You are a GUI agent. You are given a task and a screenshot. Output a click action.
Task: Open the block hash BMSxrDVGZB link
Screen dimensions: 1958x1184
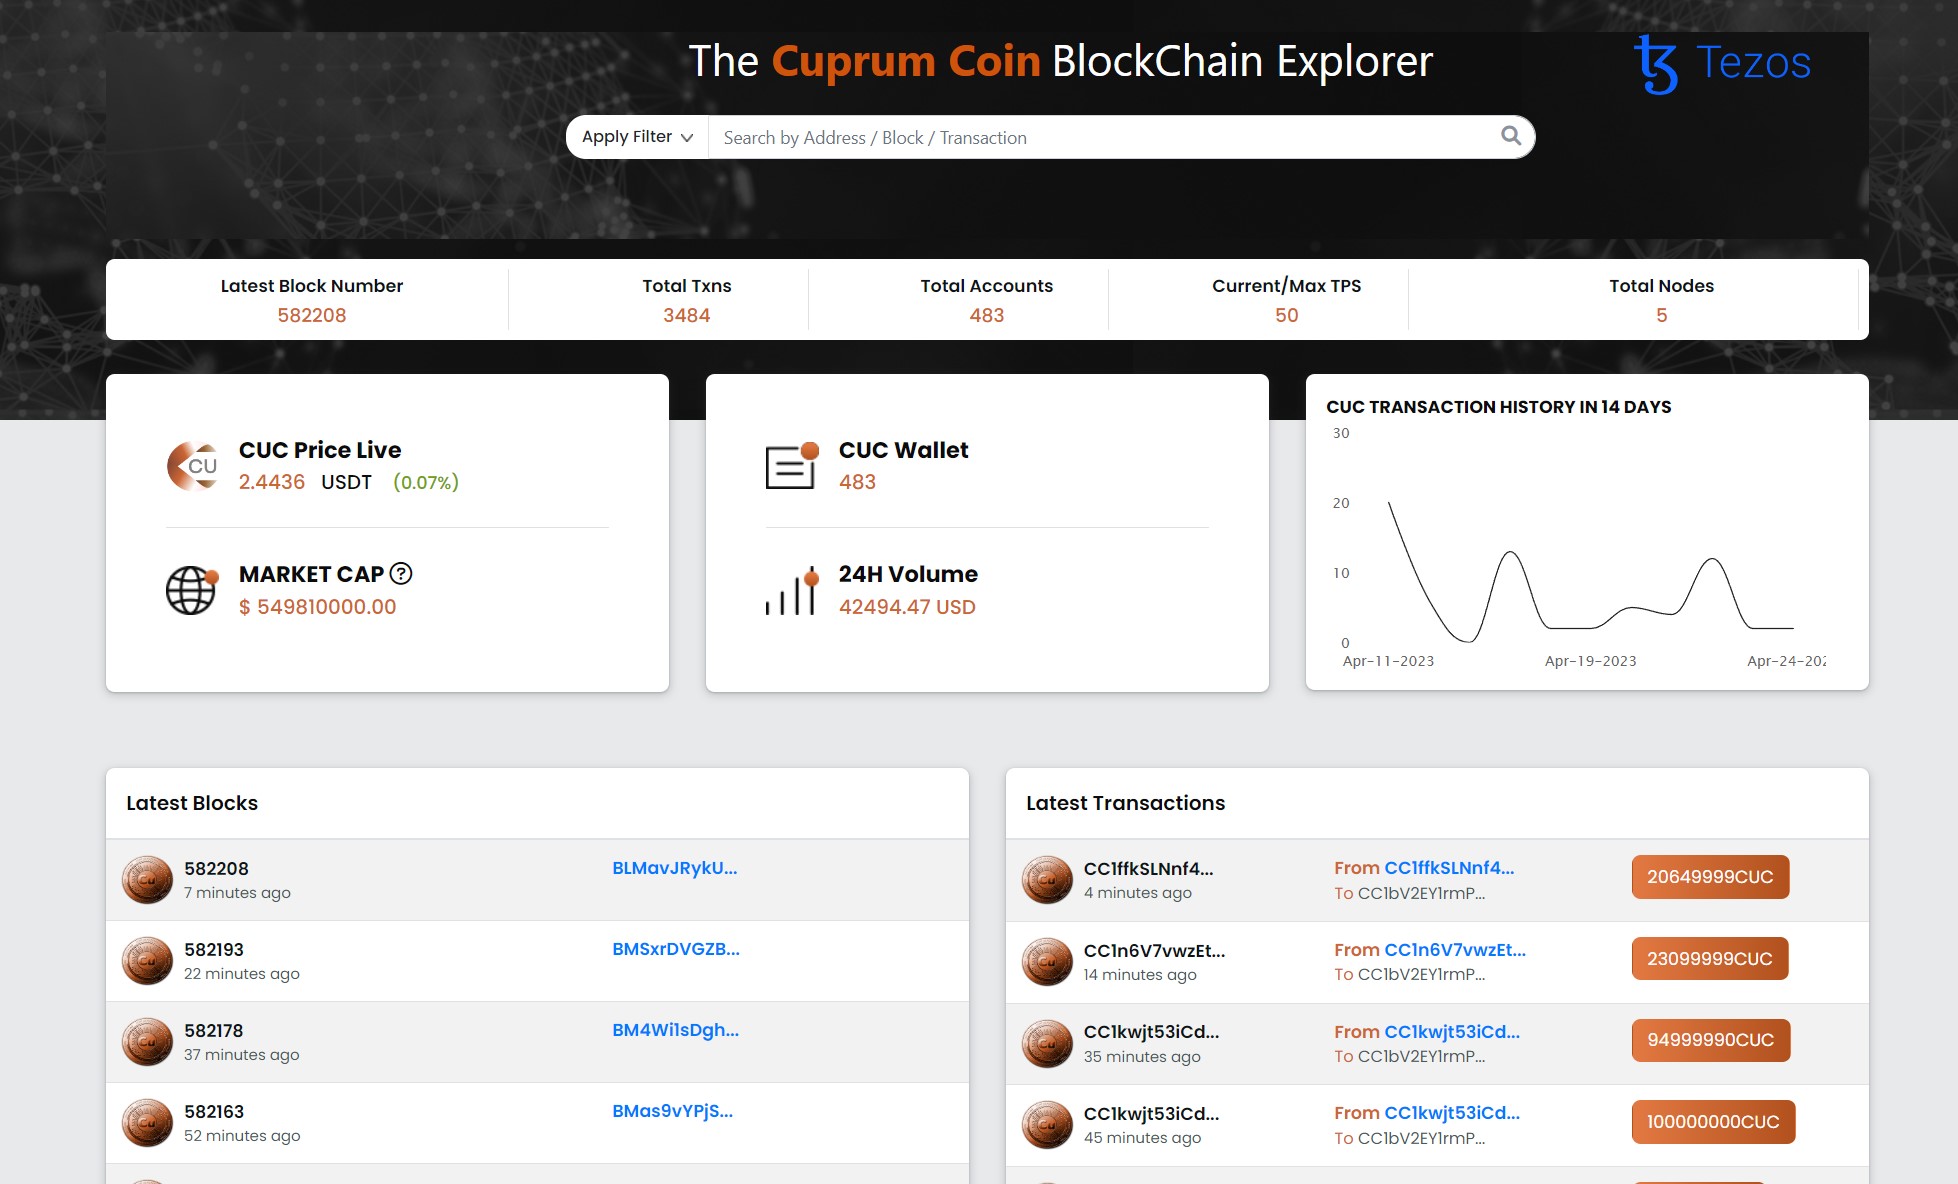pos(677,949)
